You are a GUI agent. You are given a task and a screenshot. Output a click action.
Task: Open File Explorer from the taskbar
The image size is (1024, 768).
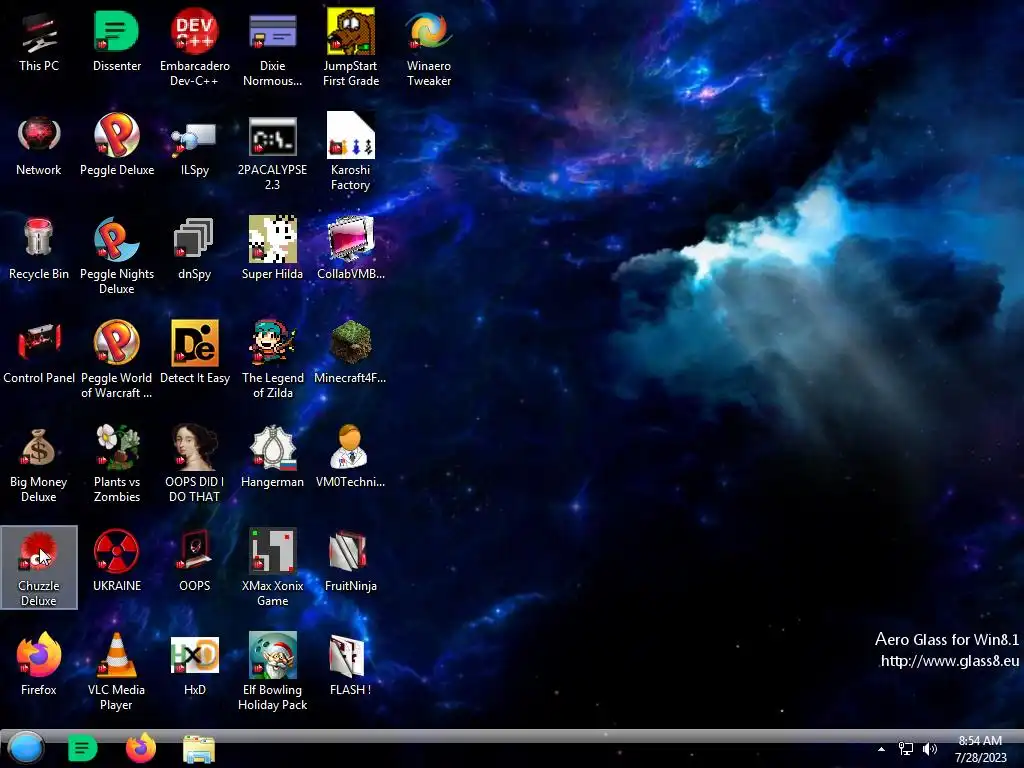coord(199,749)
